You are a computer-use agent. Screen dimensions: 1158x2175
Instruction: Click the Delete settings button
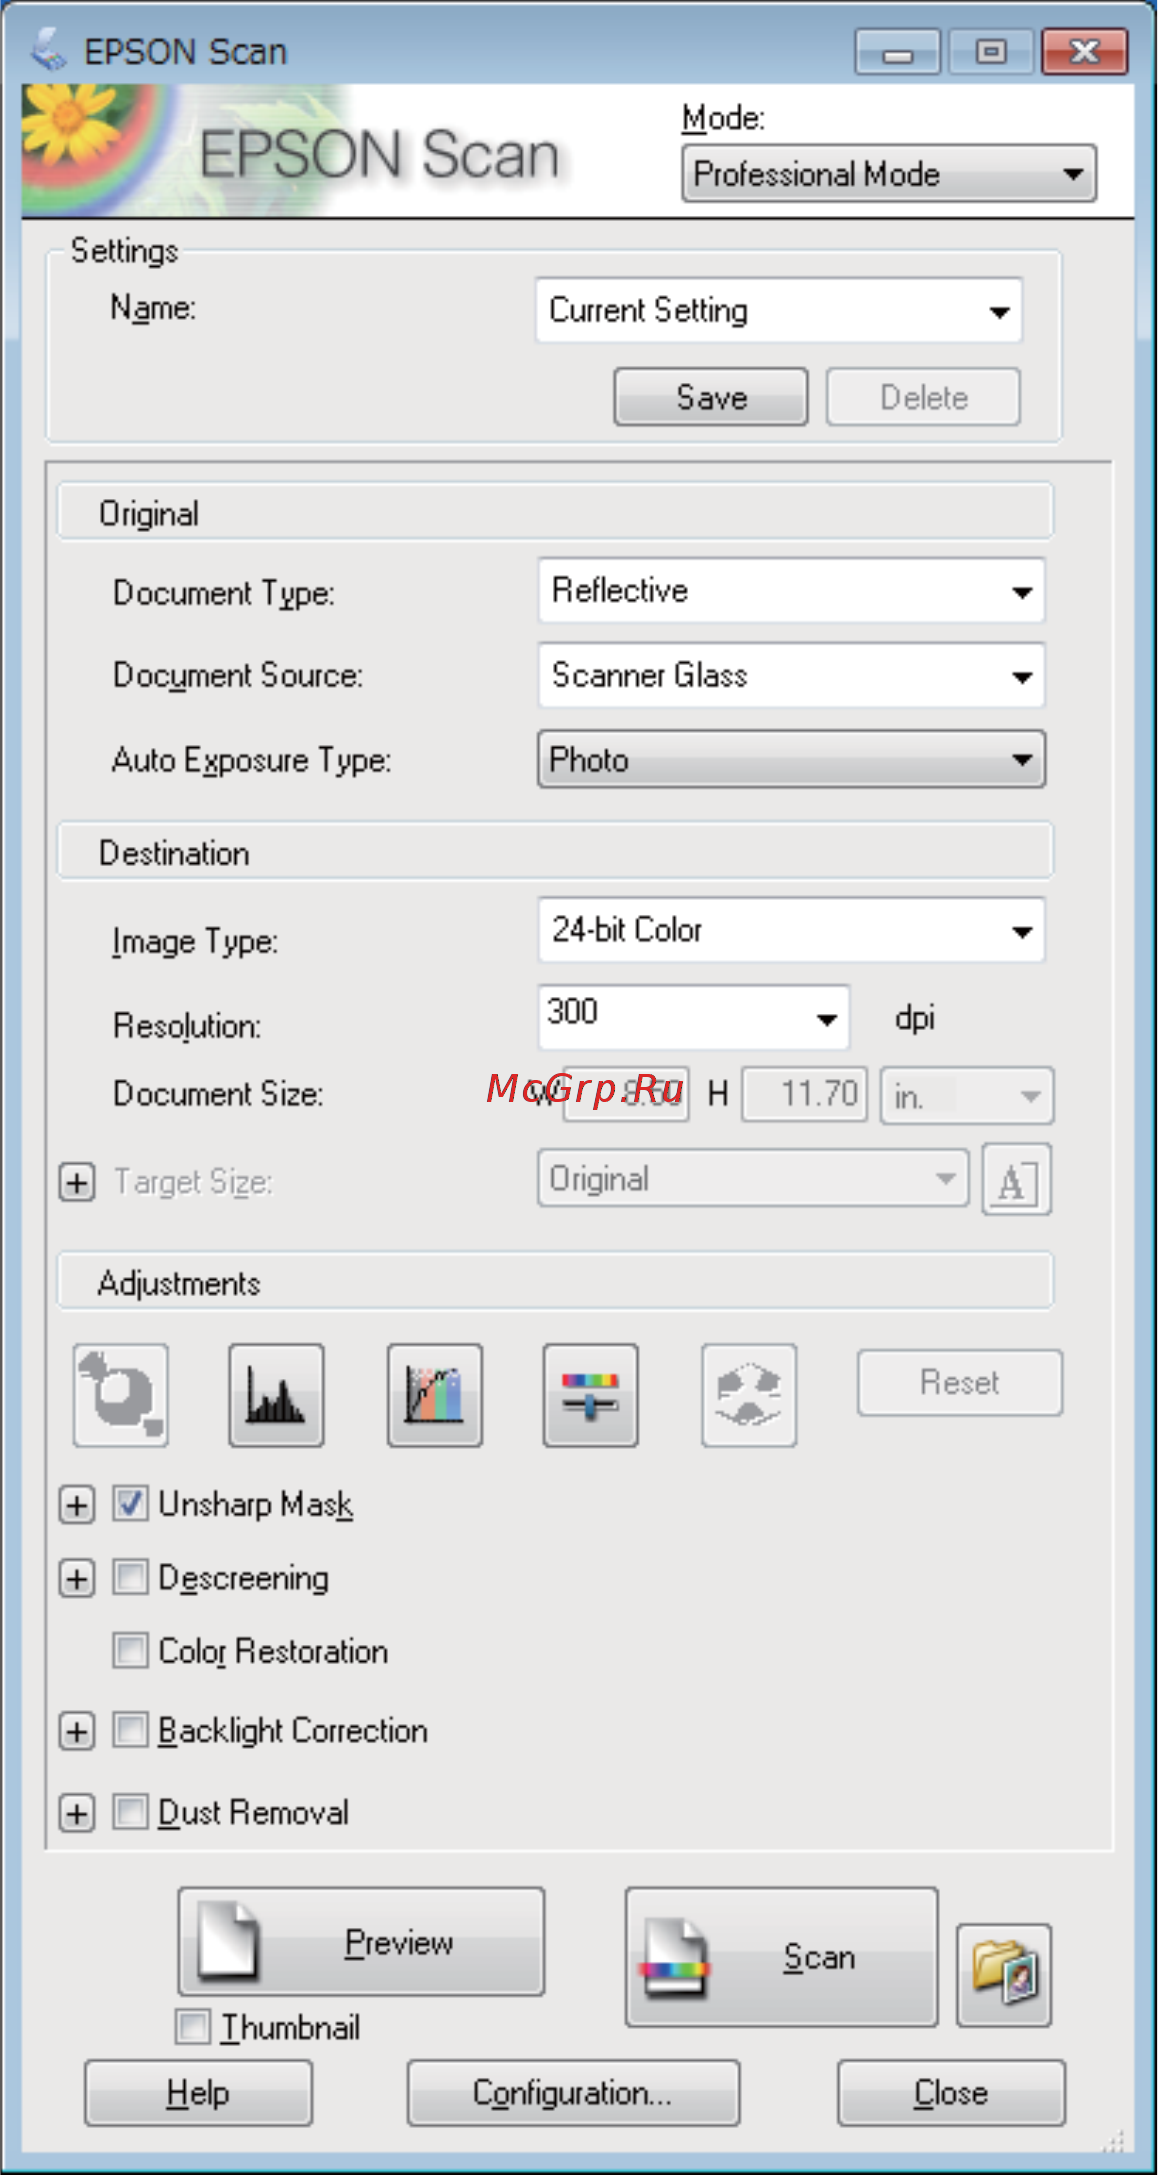(923, 397)
